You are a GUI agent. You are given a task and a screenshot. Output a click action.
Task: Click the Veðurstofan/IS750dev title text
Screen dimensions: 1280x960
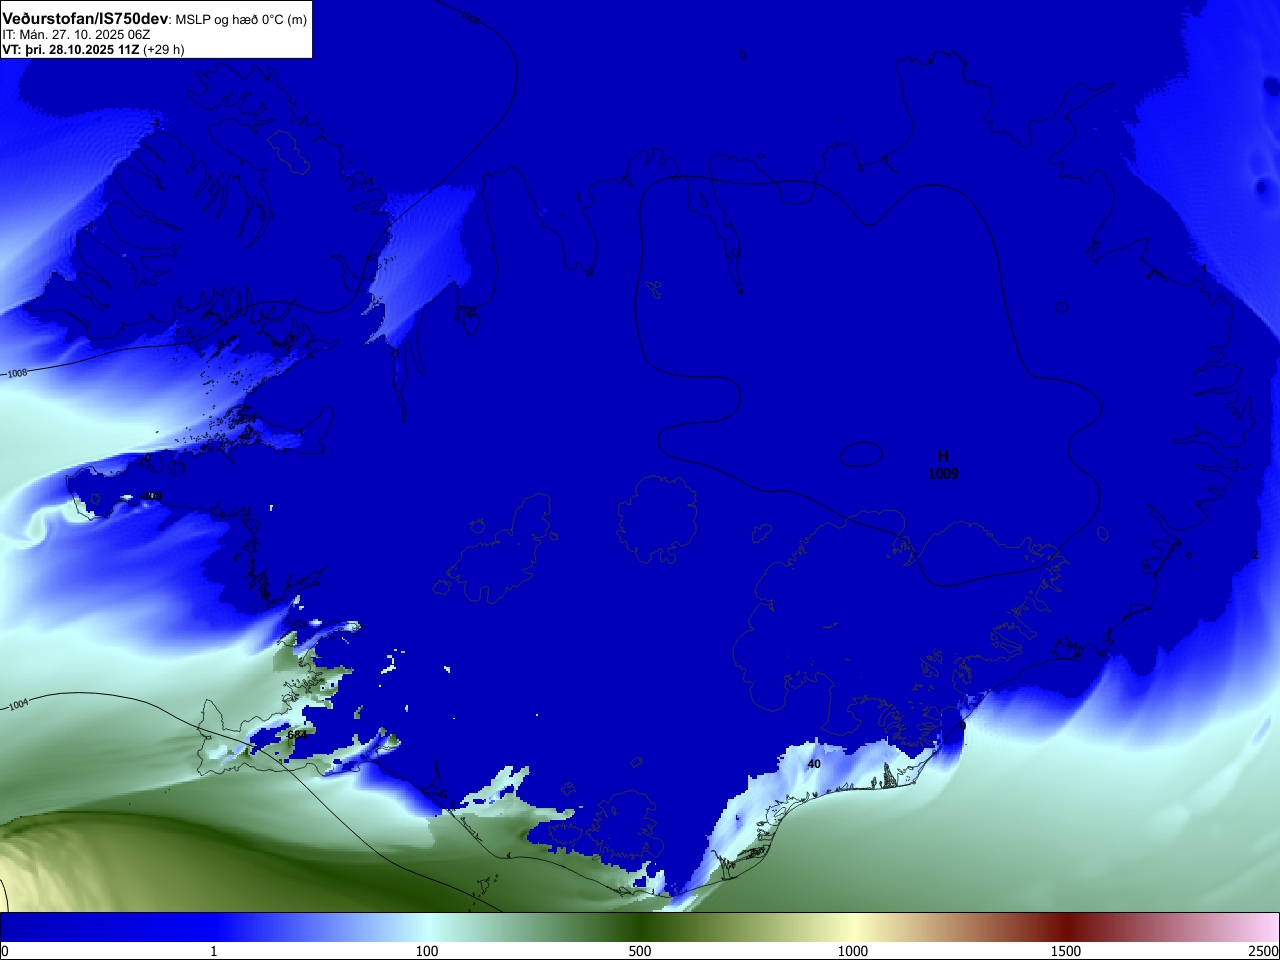point(85,19)
